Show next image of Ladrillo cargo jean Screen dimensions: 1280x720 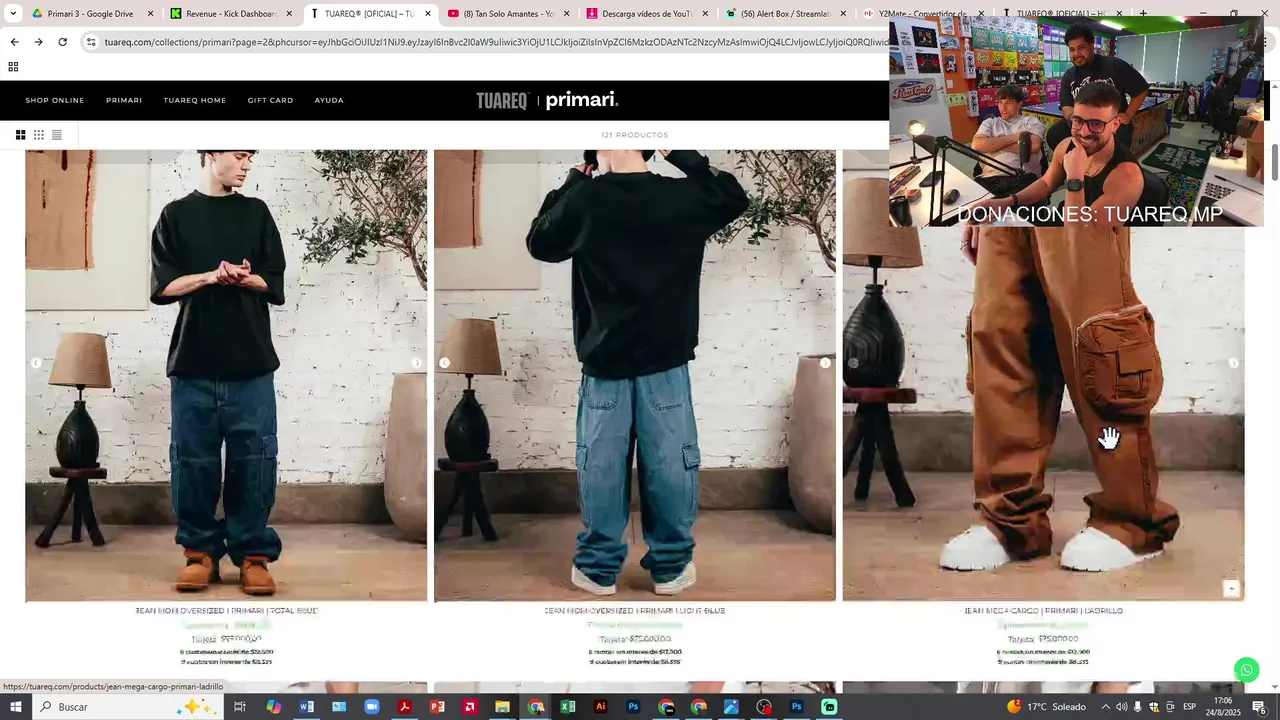click(x=1233, y=363)
